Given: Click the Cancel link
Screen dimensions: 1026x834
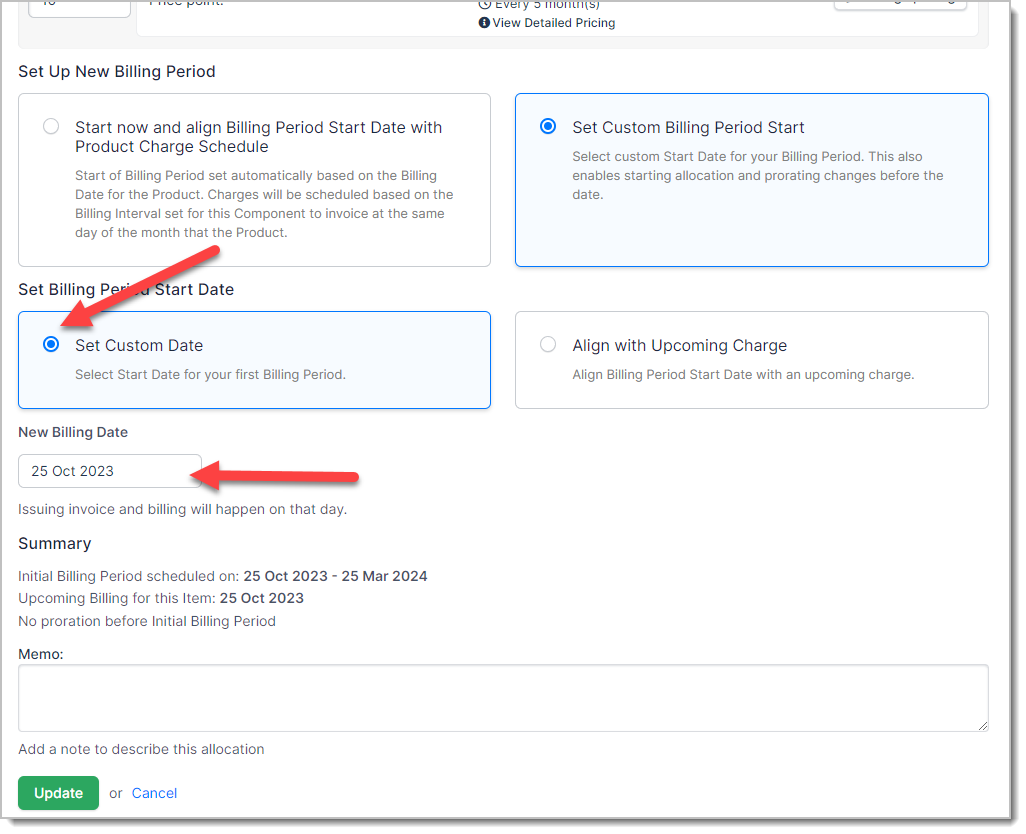Looking at the screenshot, I should tap(154, 793).
